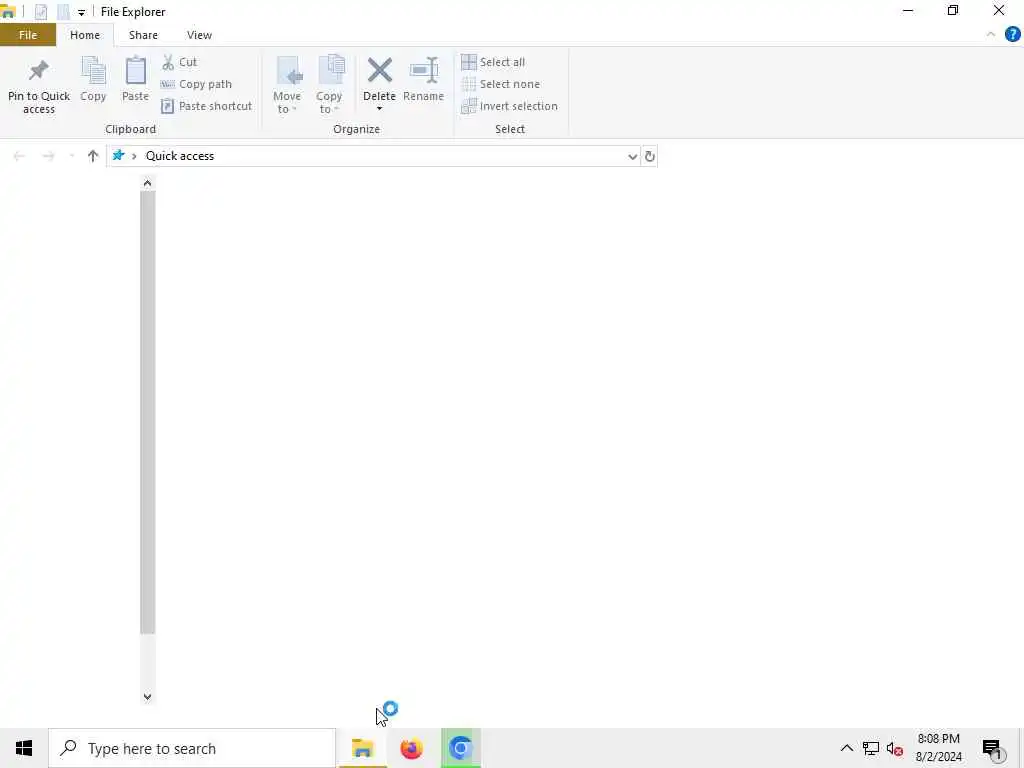Open File Explorer from the taskbar
This screenshot has width=1024, height=768.
click(362, 748)
